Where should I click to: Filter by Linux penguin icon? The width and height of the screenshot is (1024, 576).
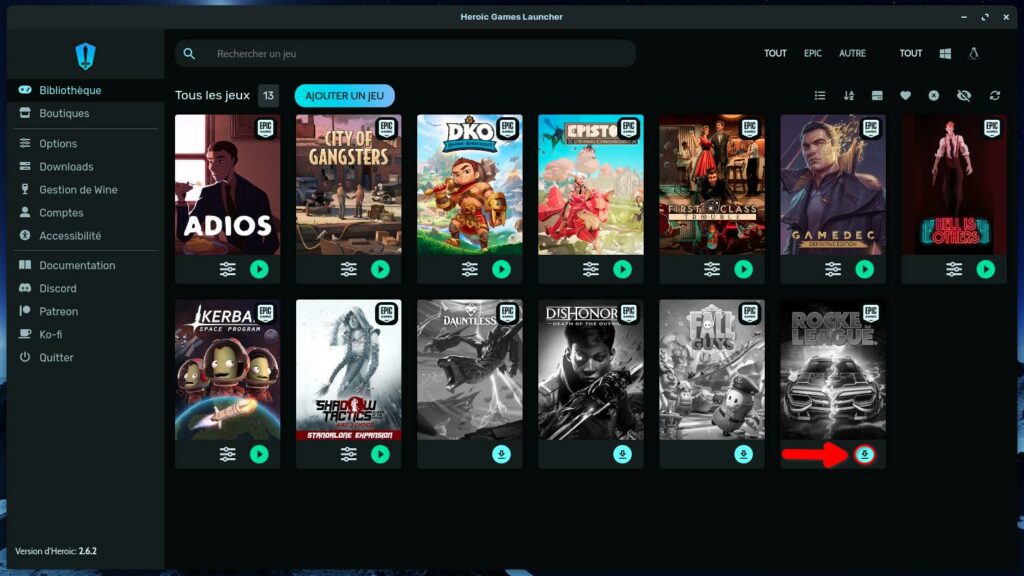click(x=973, y=53)
